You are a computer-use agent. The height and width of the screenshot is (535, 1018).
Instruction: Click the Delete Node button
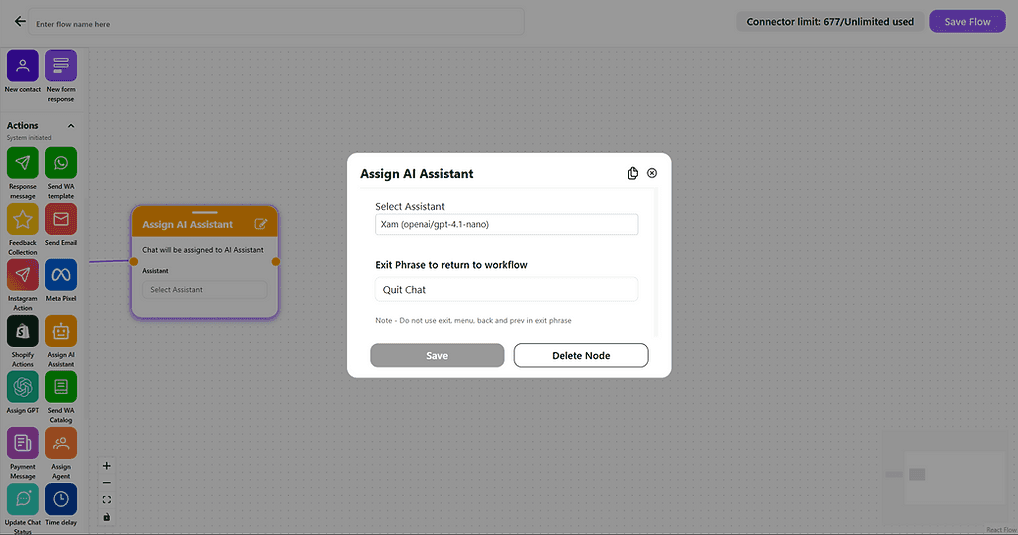(x=581, y=355)
